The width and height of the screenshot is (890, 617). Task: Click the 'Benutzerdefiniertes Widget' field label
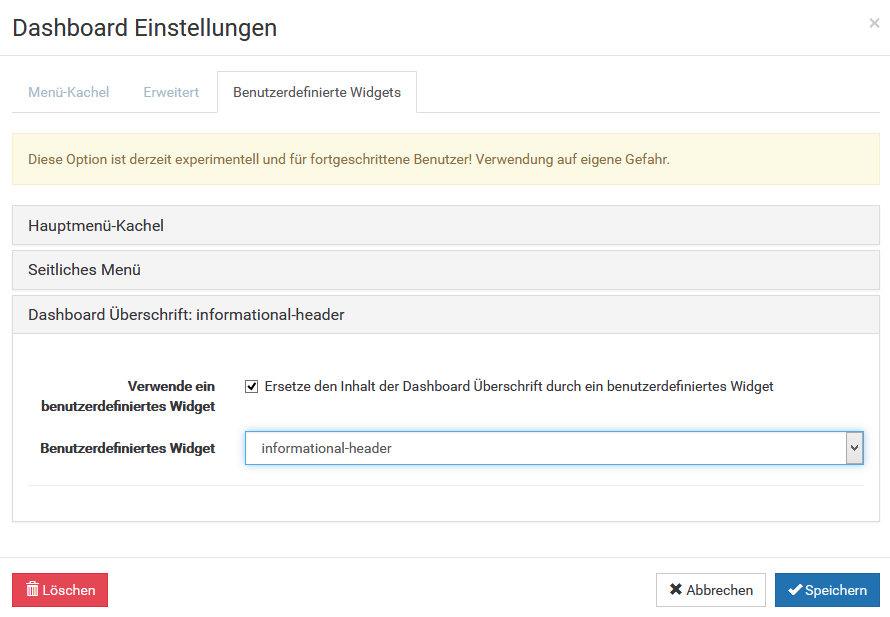(128, 449)
